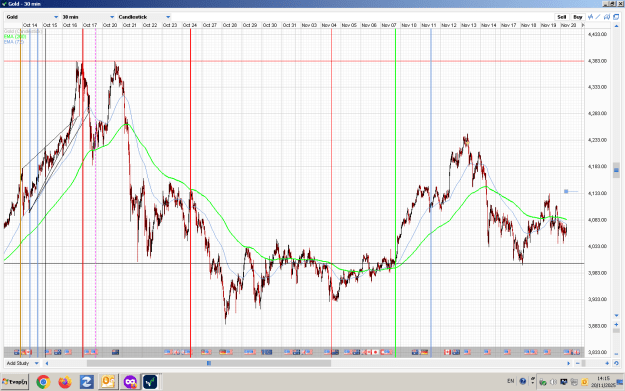The width and height of the screenshot is (625, 391).
Task: Click the Australia flag event under Oct 20
Action: click(x=116, y=352)
